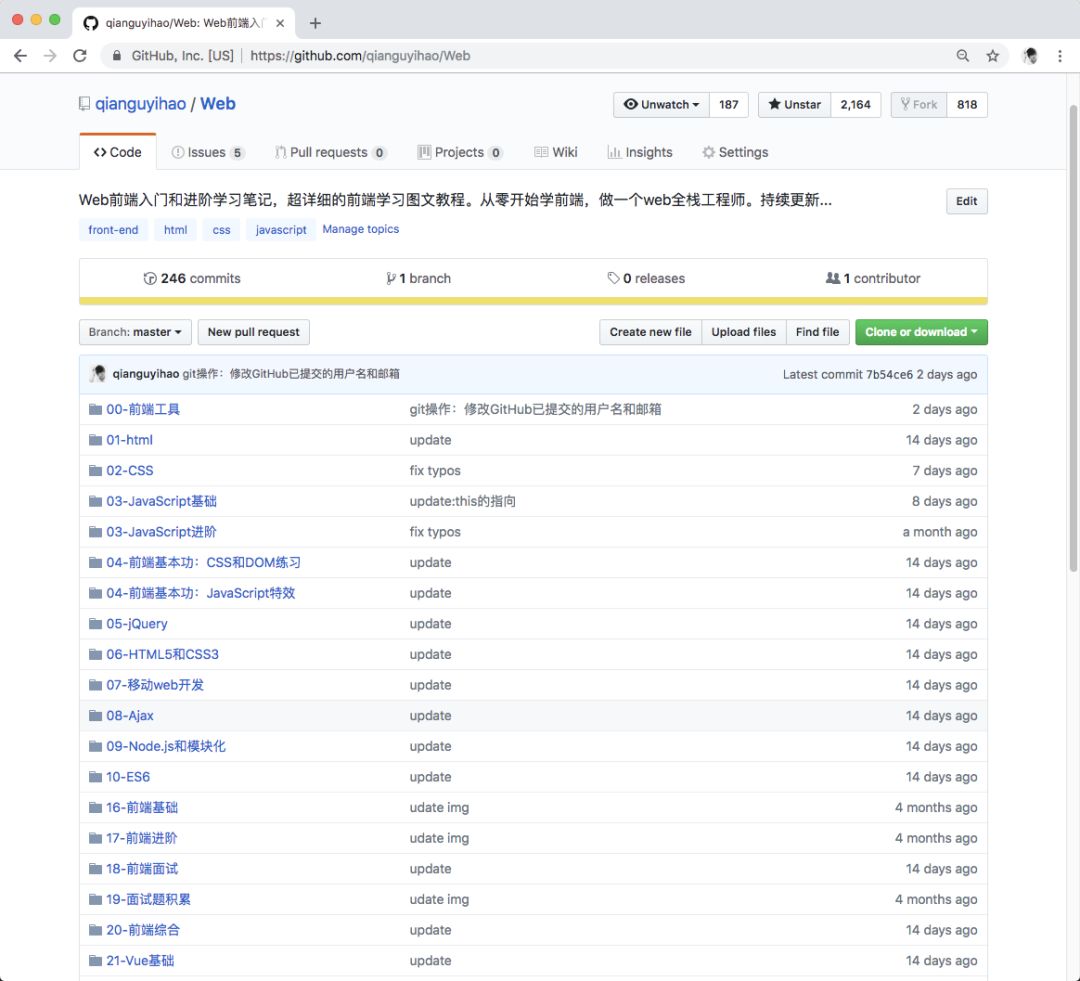This screenshot has height=981, width=1080.
Task: Bookmark the page with the star icon
Action: tap(992, 56)
